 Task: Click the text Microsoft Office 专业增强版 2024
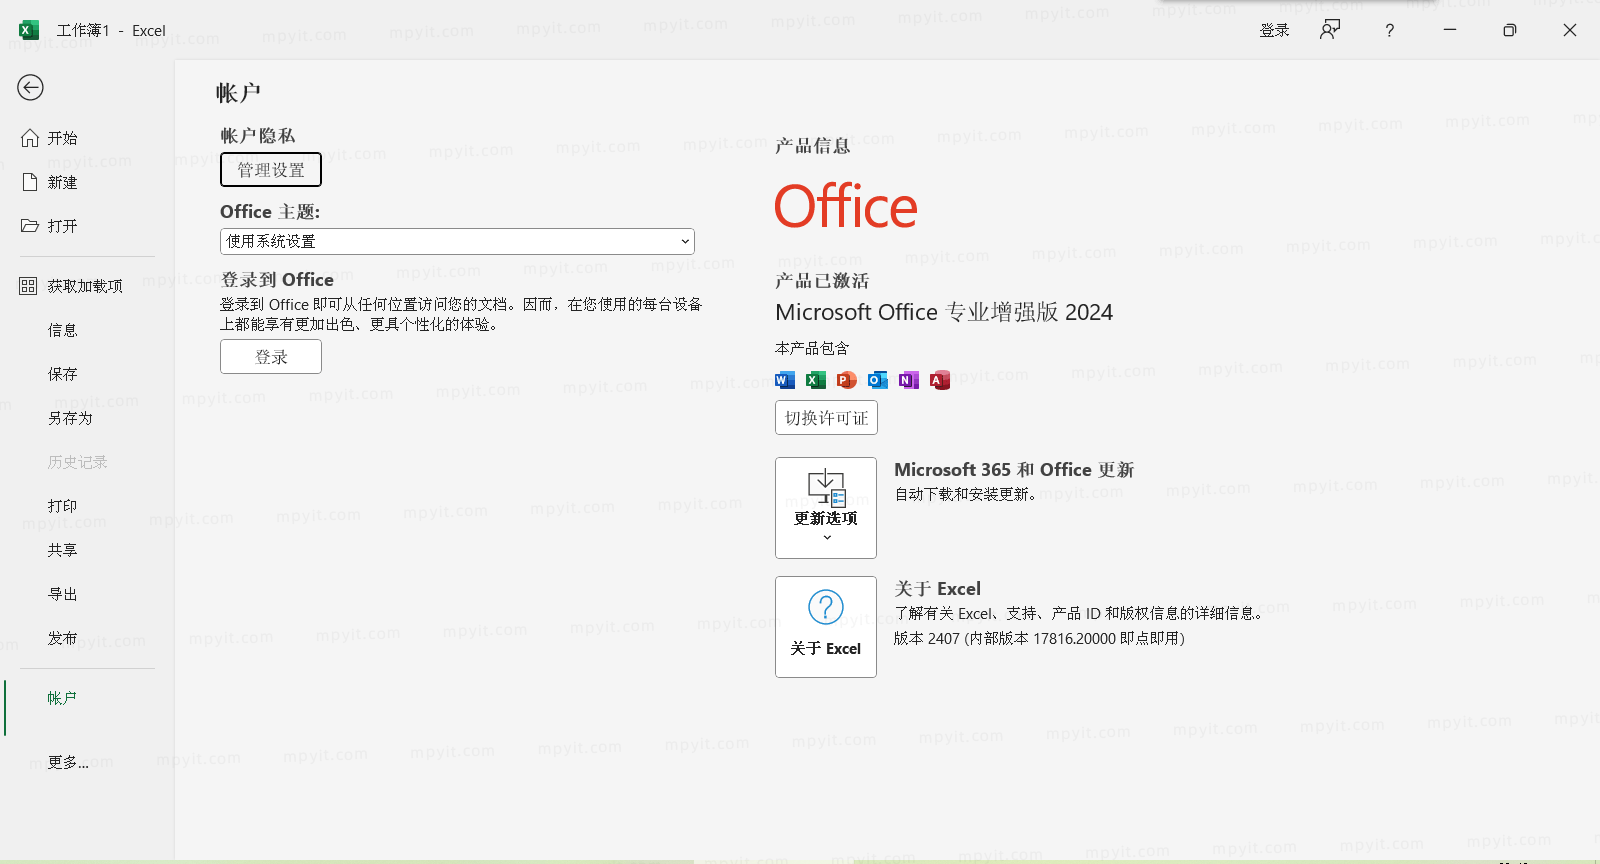click(944, 312)
